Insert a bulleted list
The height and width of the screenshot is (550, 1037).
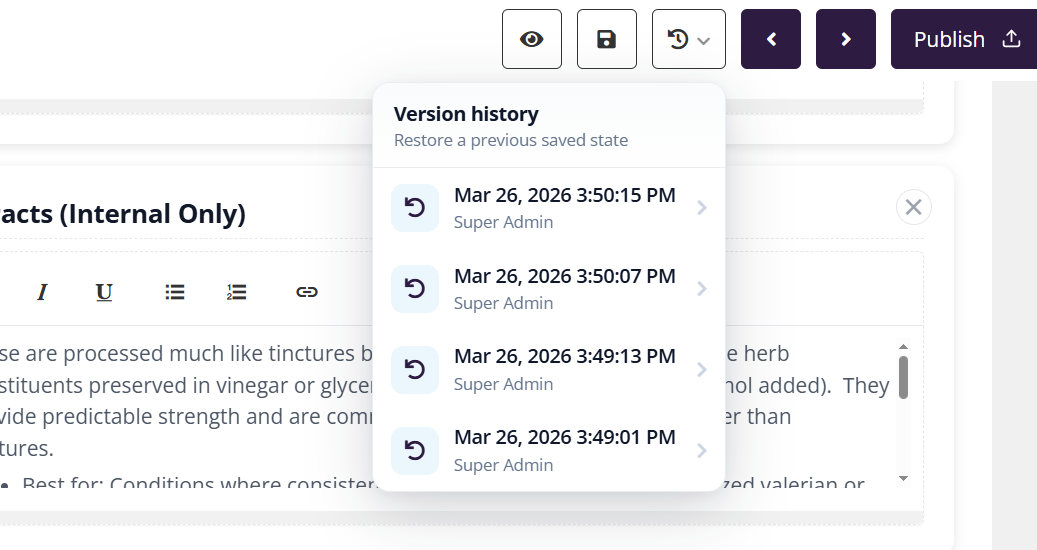175,292
